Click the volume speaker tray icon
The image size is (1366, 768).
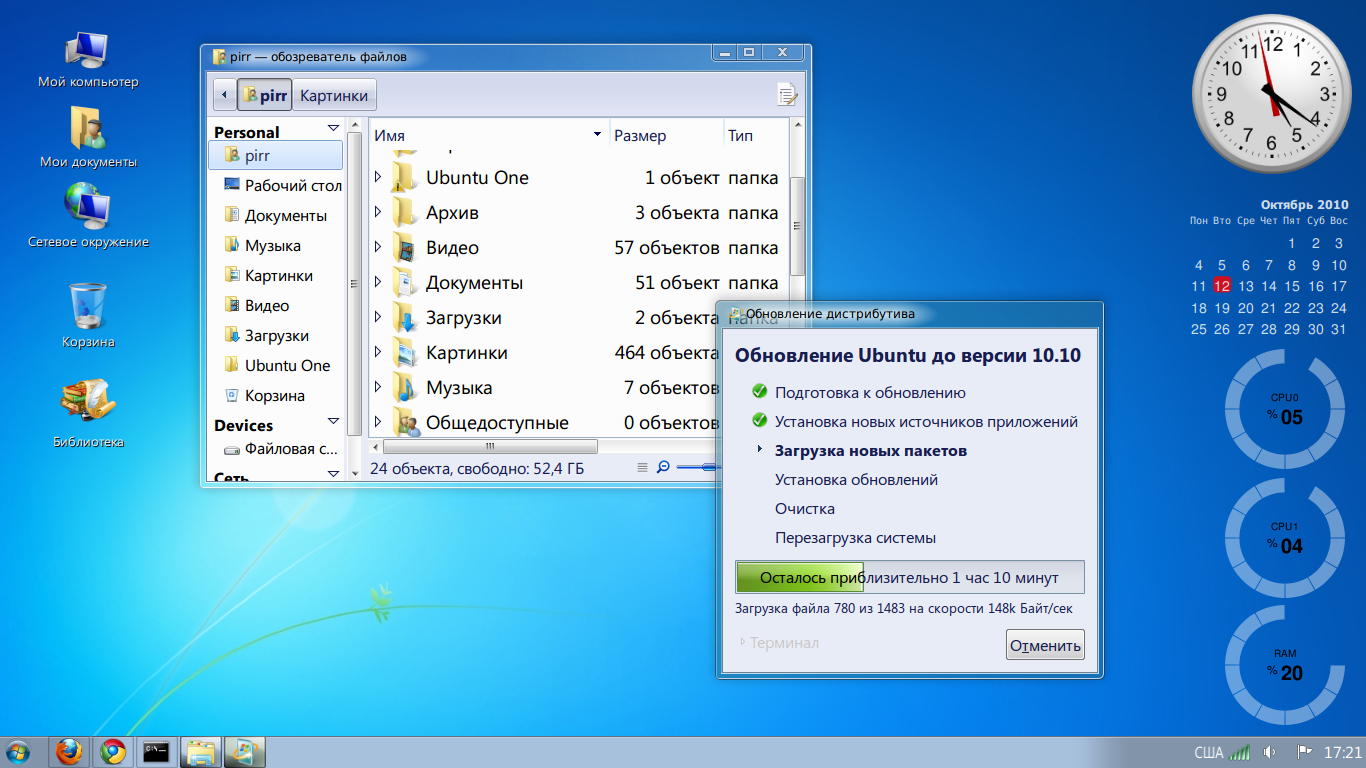pyautogui.click(x=1270, y=752)
